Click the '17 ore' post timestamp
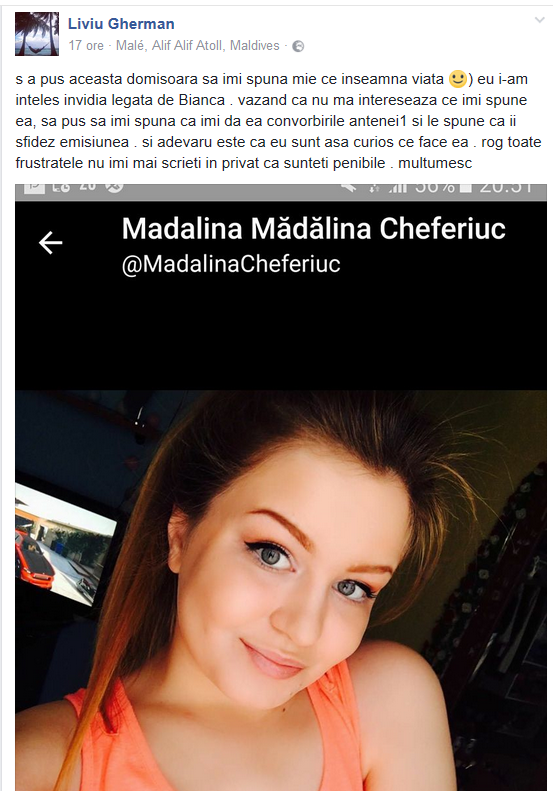The image size is (553, 791). pyautogui.click(x=86, y=46)
